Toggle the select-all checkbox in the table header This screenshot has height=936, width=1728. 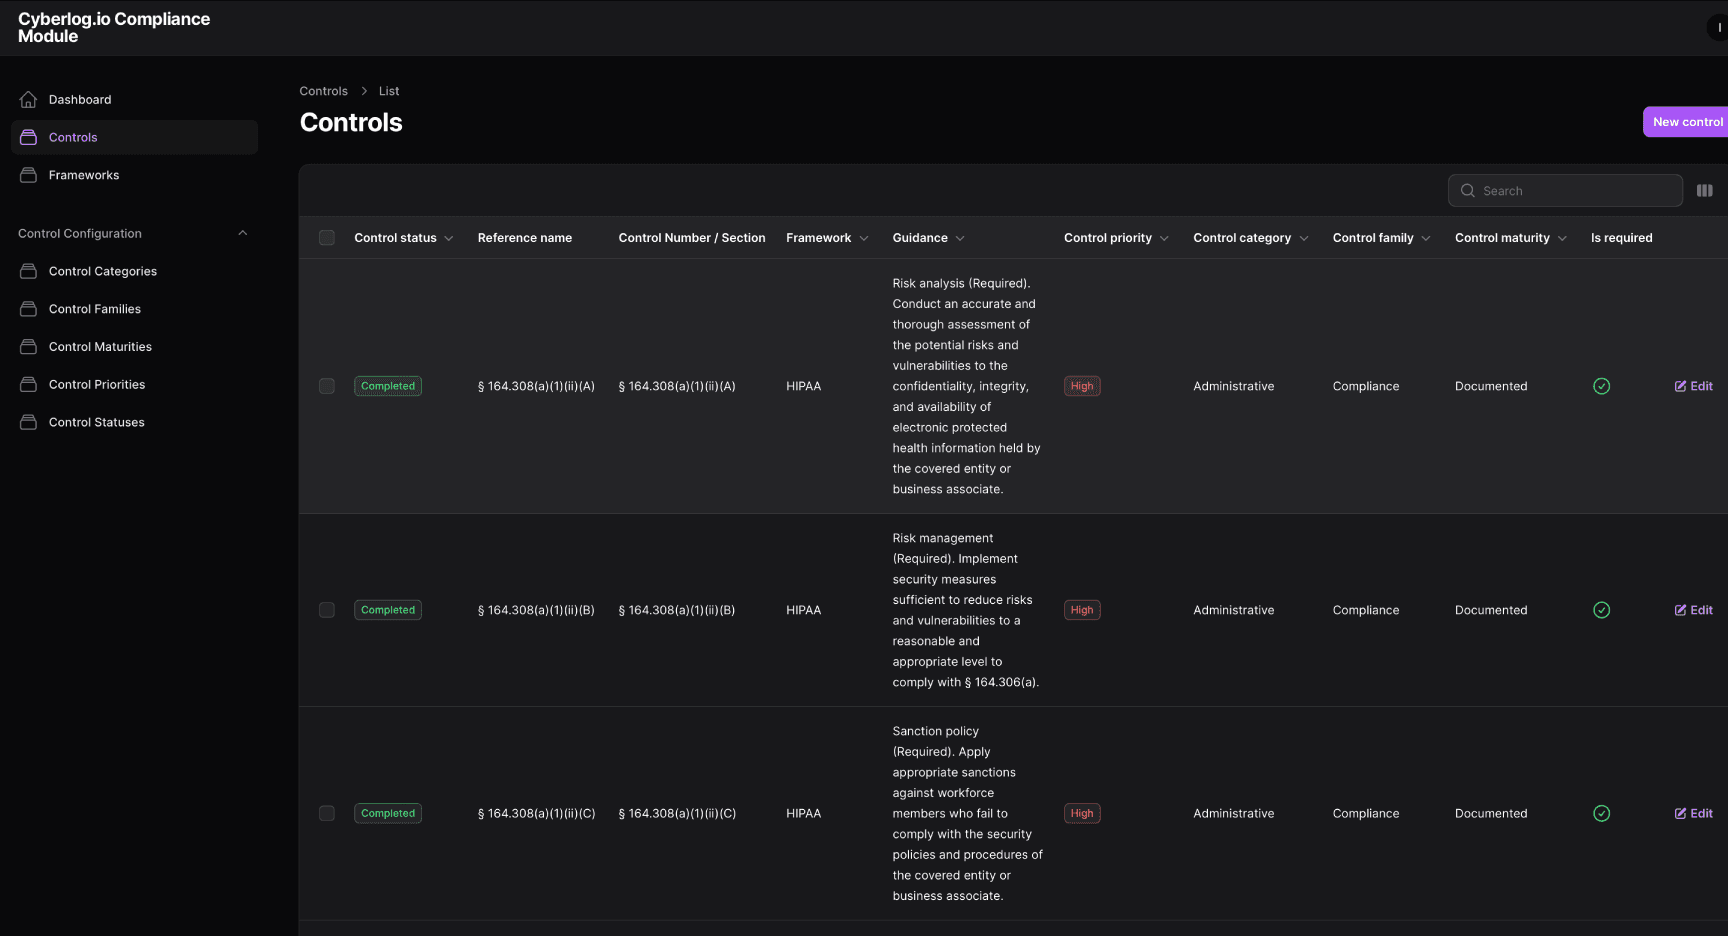pos(326,237)
